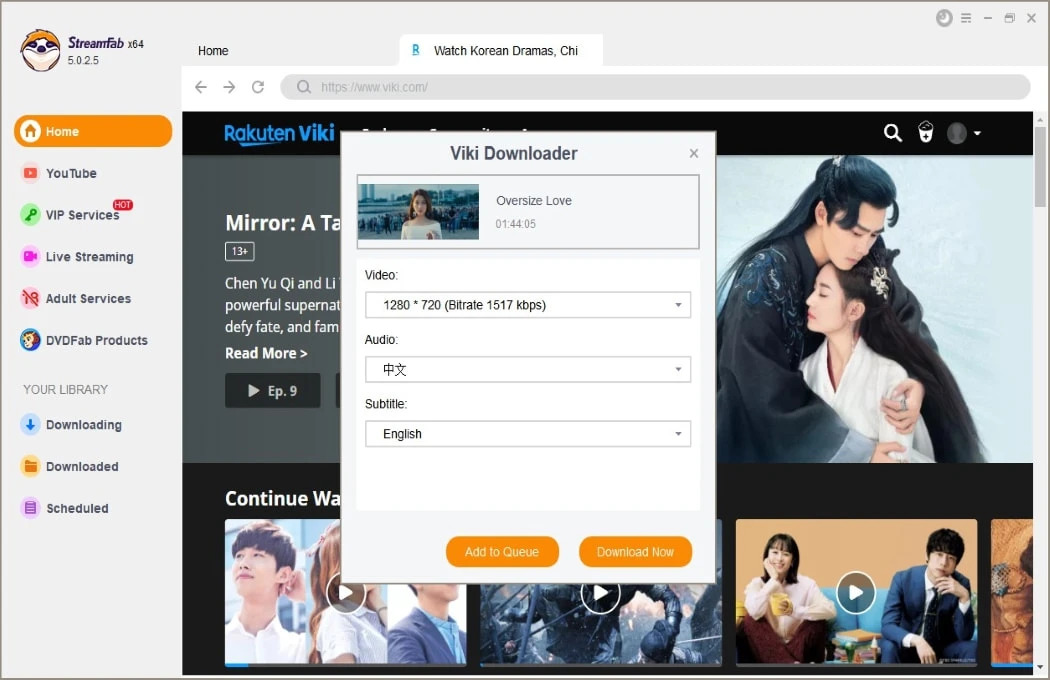
Task: Open DVDFab Products section
Action: [96, 340]
